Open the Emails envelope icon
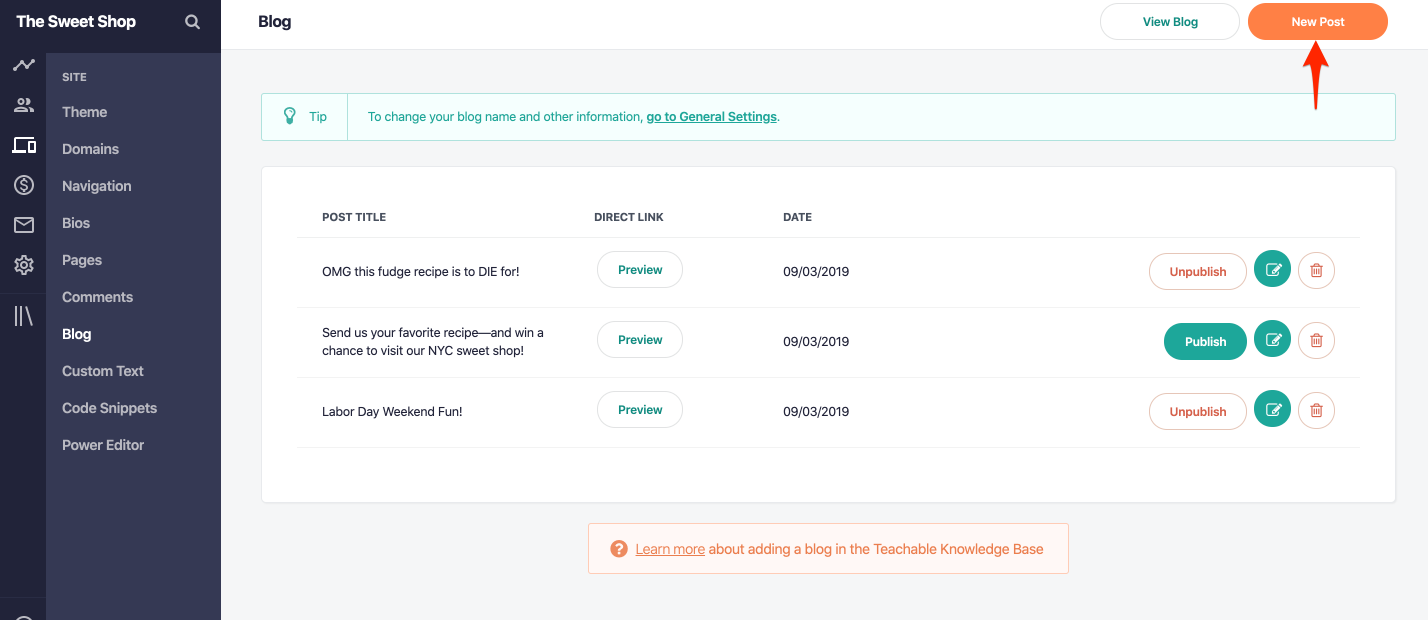 click(x=24, y=225)
